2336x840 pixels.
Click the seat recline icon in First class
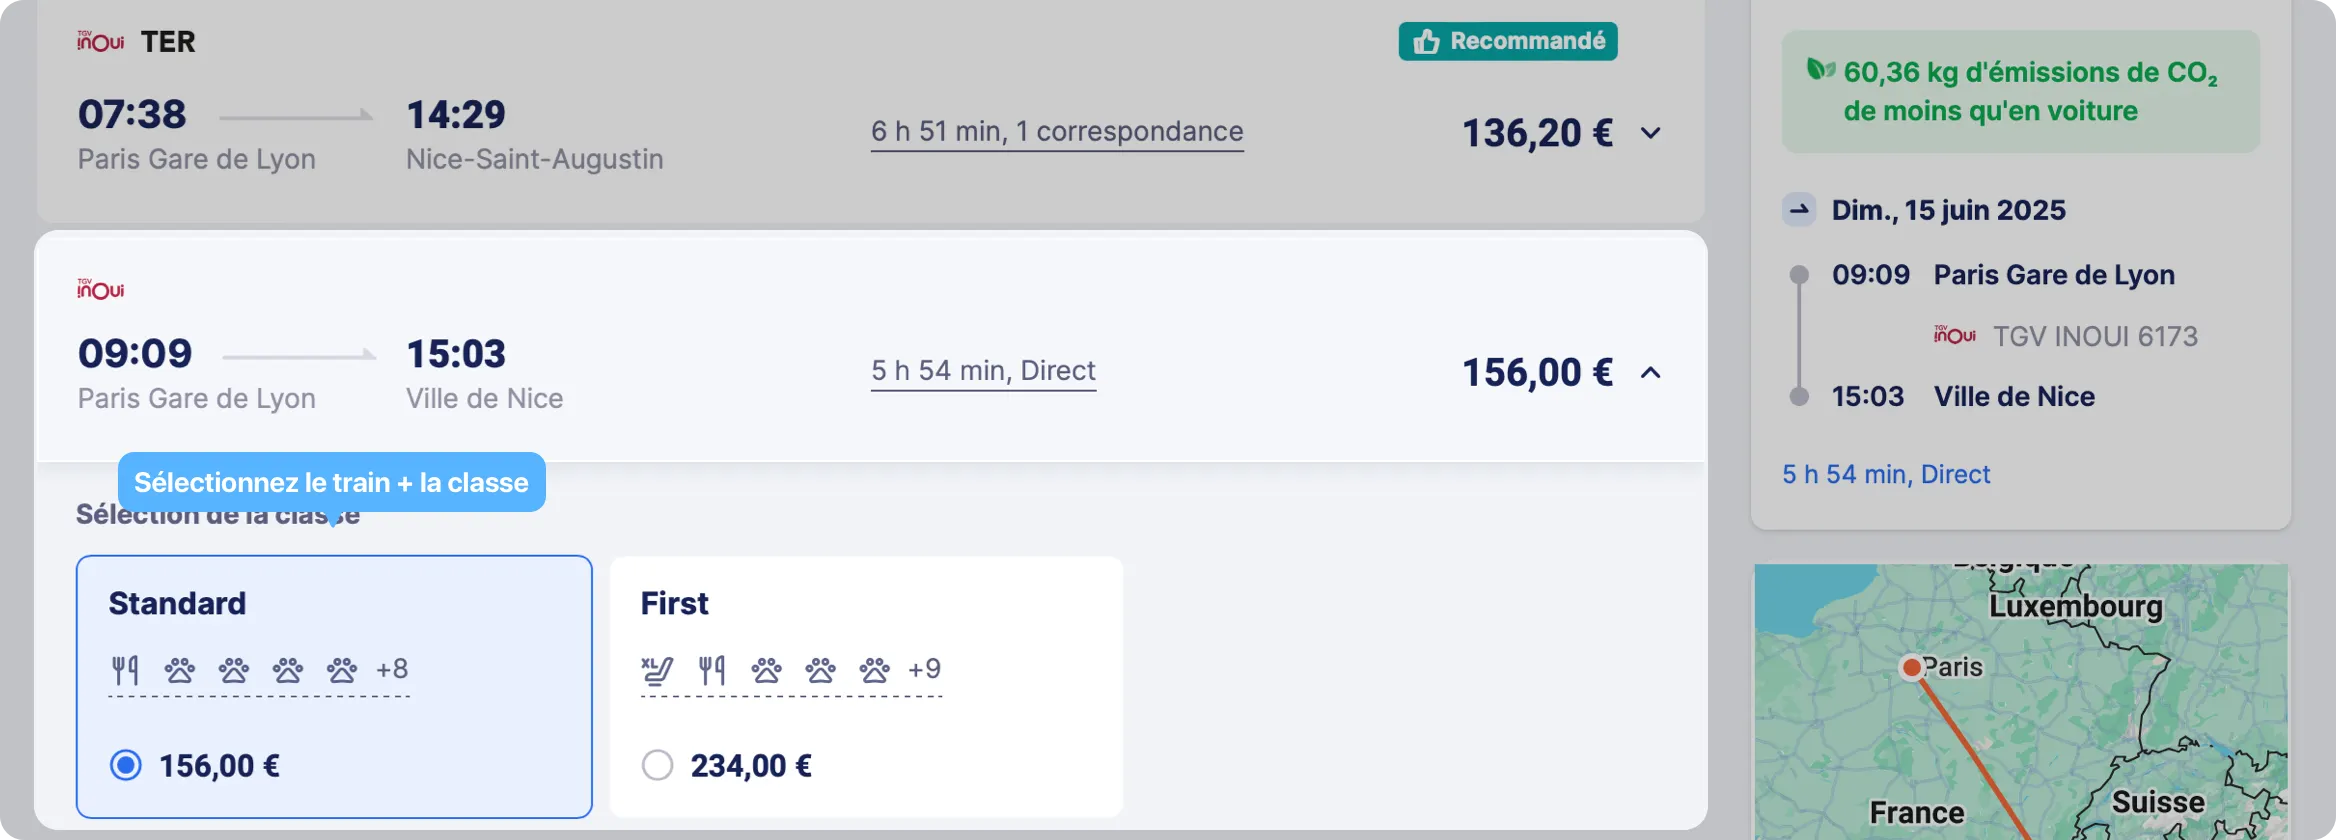pos(657,670)
